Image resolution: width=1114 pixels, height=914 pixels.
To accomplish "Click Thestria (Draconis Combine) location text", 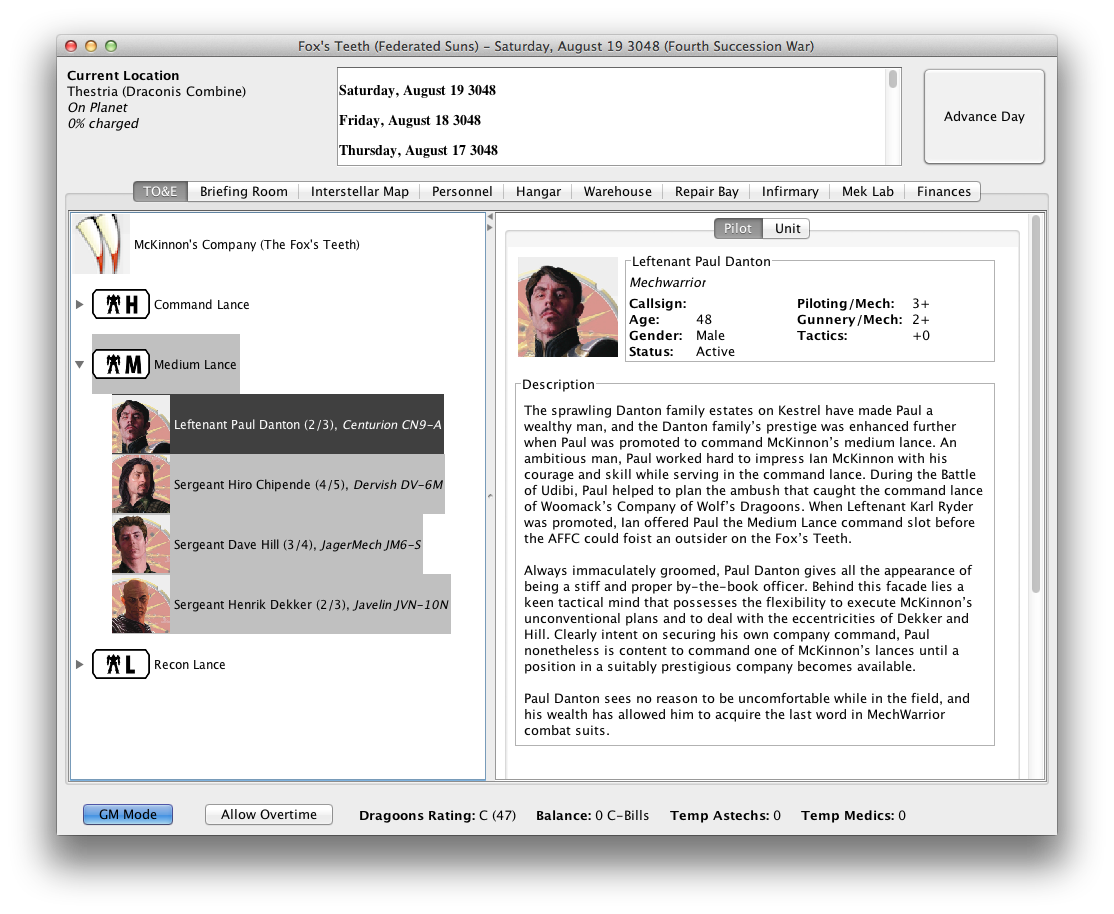I will click(x=156, y=91).
